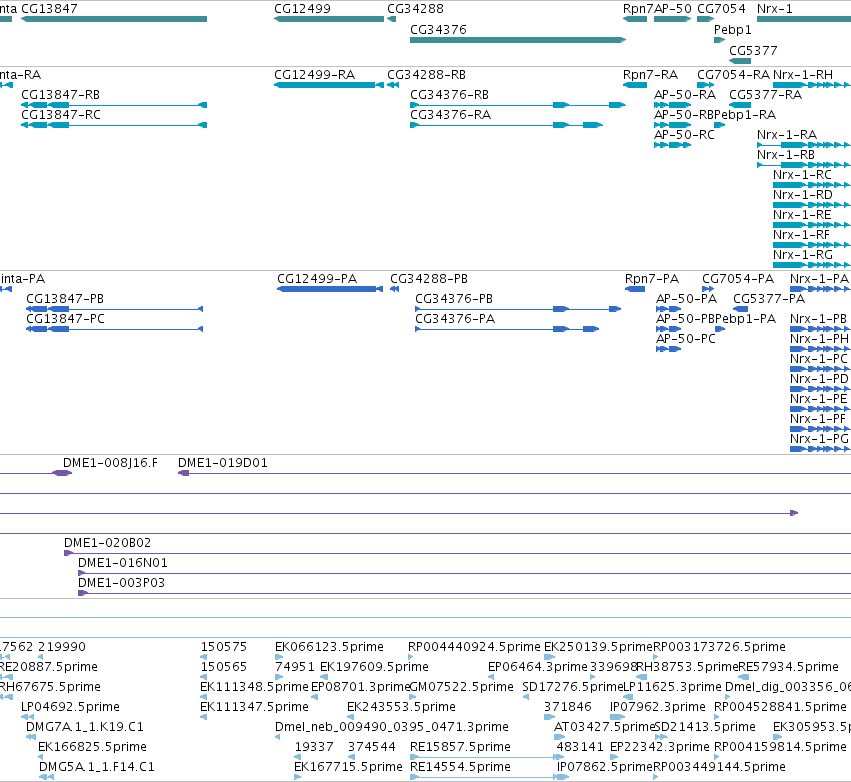
Task: Click the CG5377-RA transcript label
Action: (765, 94)
